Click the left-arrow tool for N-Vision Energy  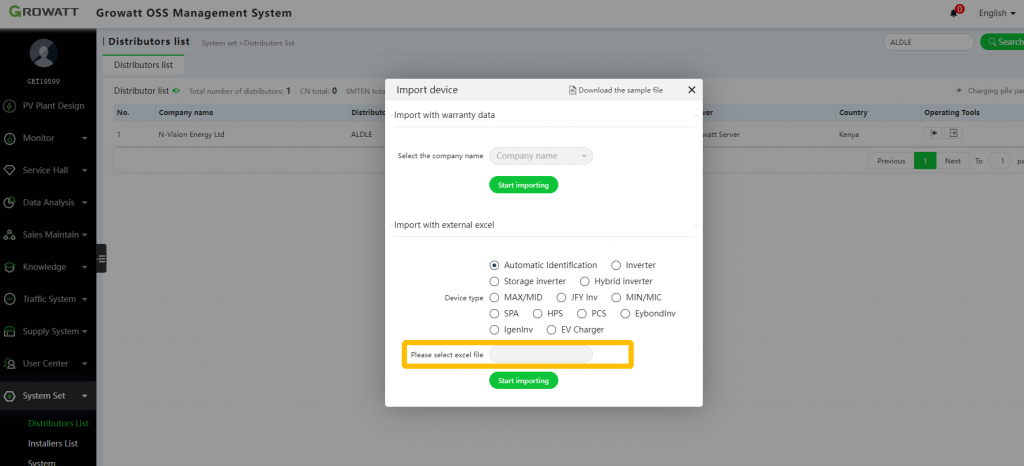tap(934, 133)
